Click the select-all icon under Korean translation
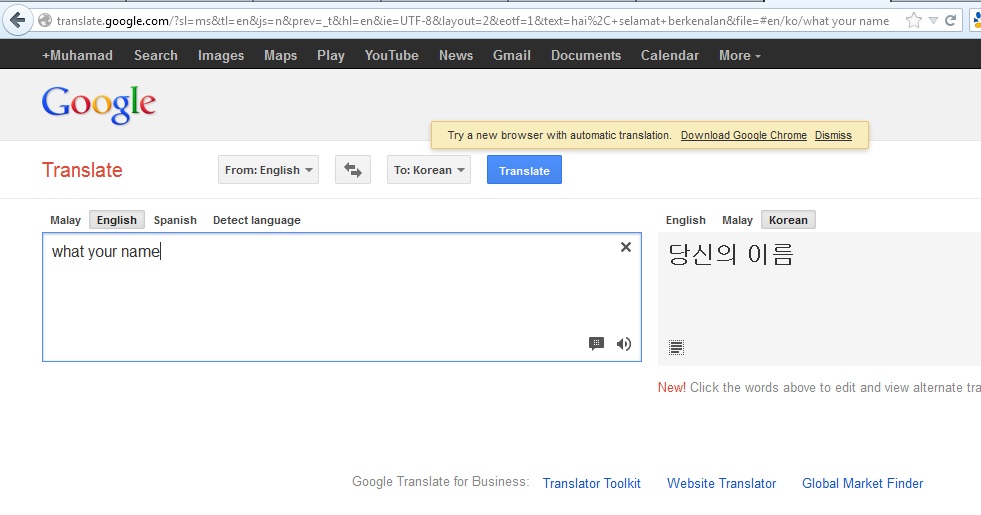This screenshot has height=515, width=981. tap(676, 347)
